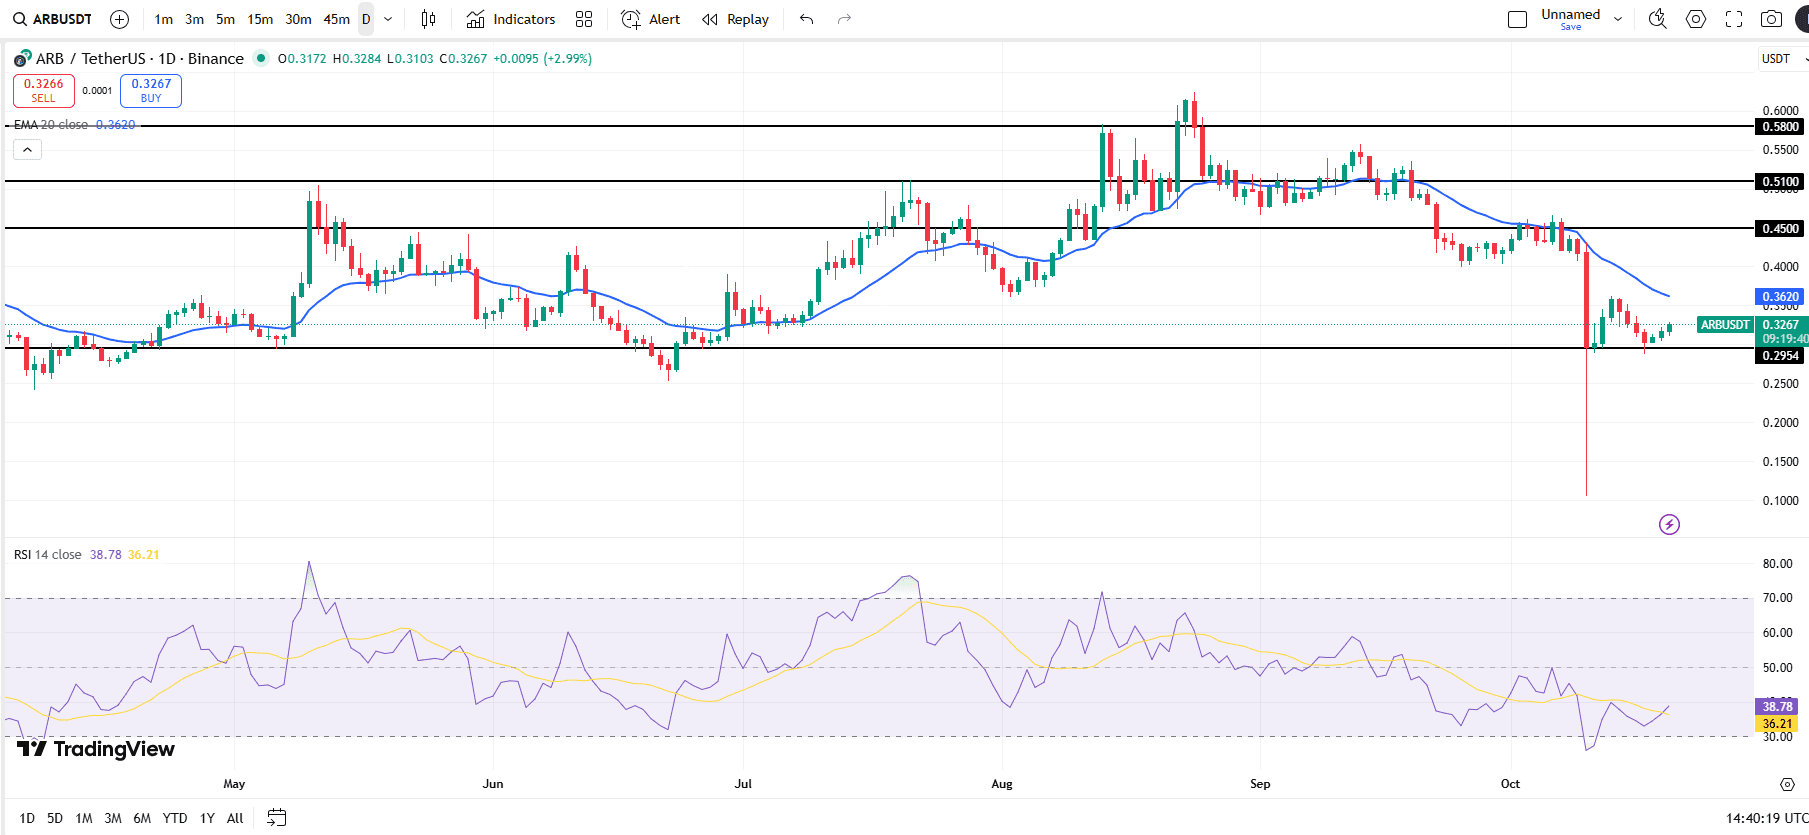Image resolution: width=1809 pixels, height=835 pixels.
Task: Open the Unnamed layout dropdown arrow
Action: (1618, 19)
